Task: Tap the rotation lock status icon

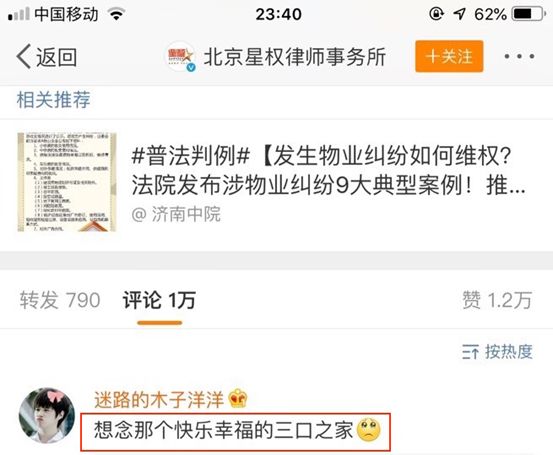Action: 437,14
